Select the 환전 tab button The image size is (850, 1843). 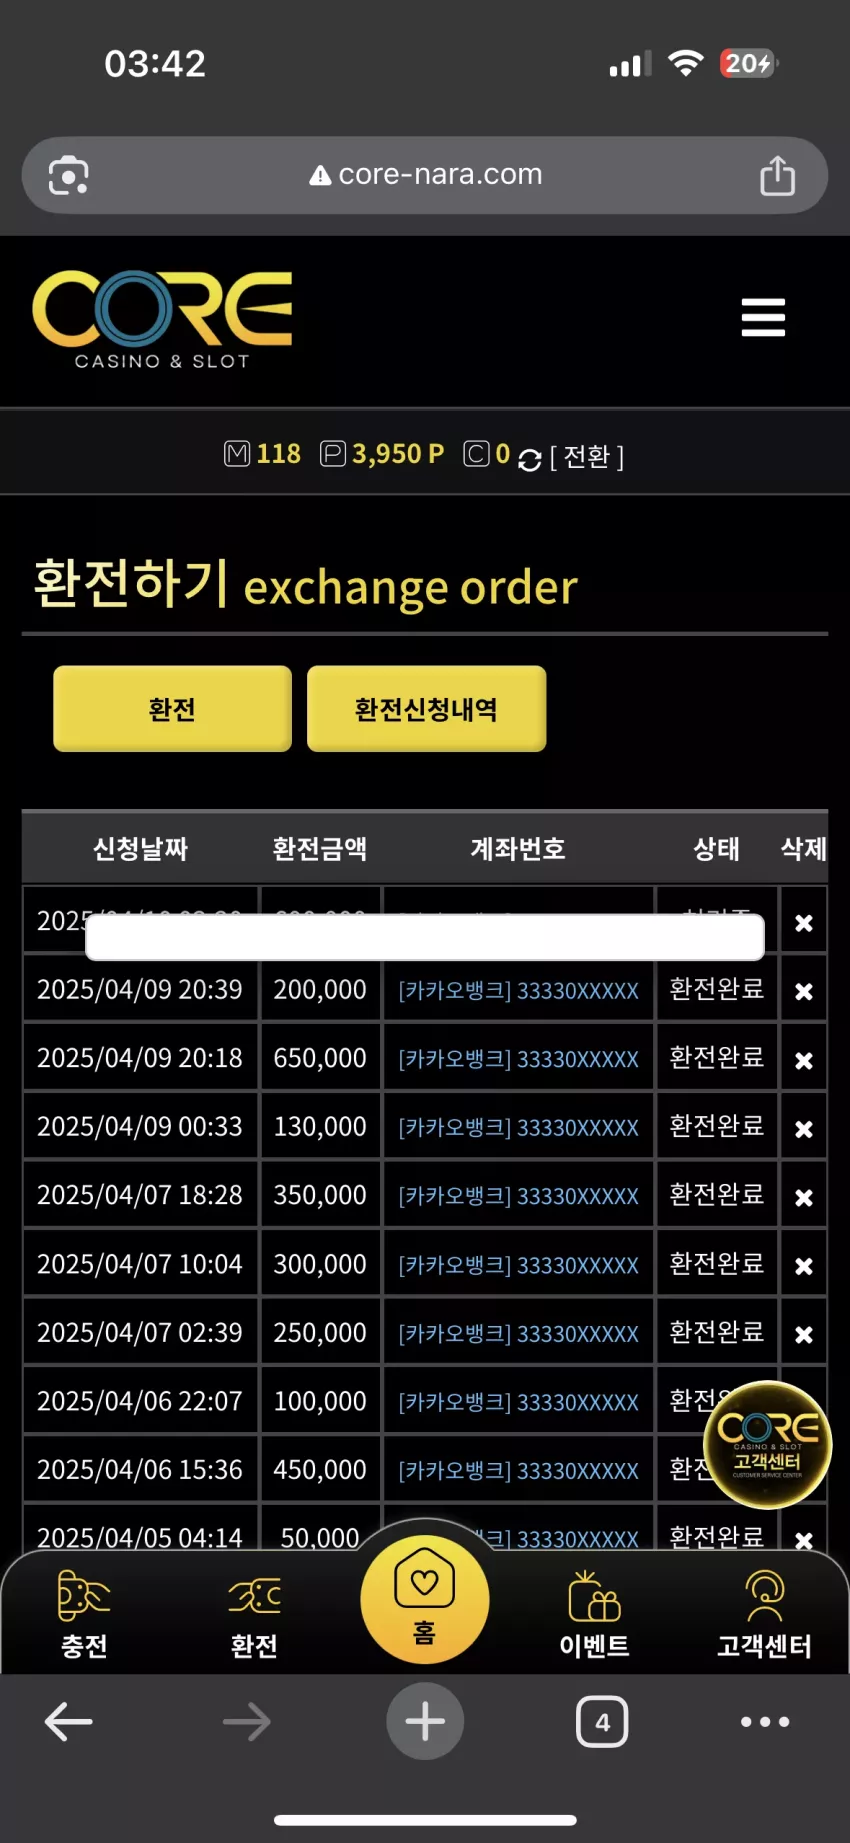click(x=172, y=709)
